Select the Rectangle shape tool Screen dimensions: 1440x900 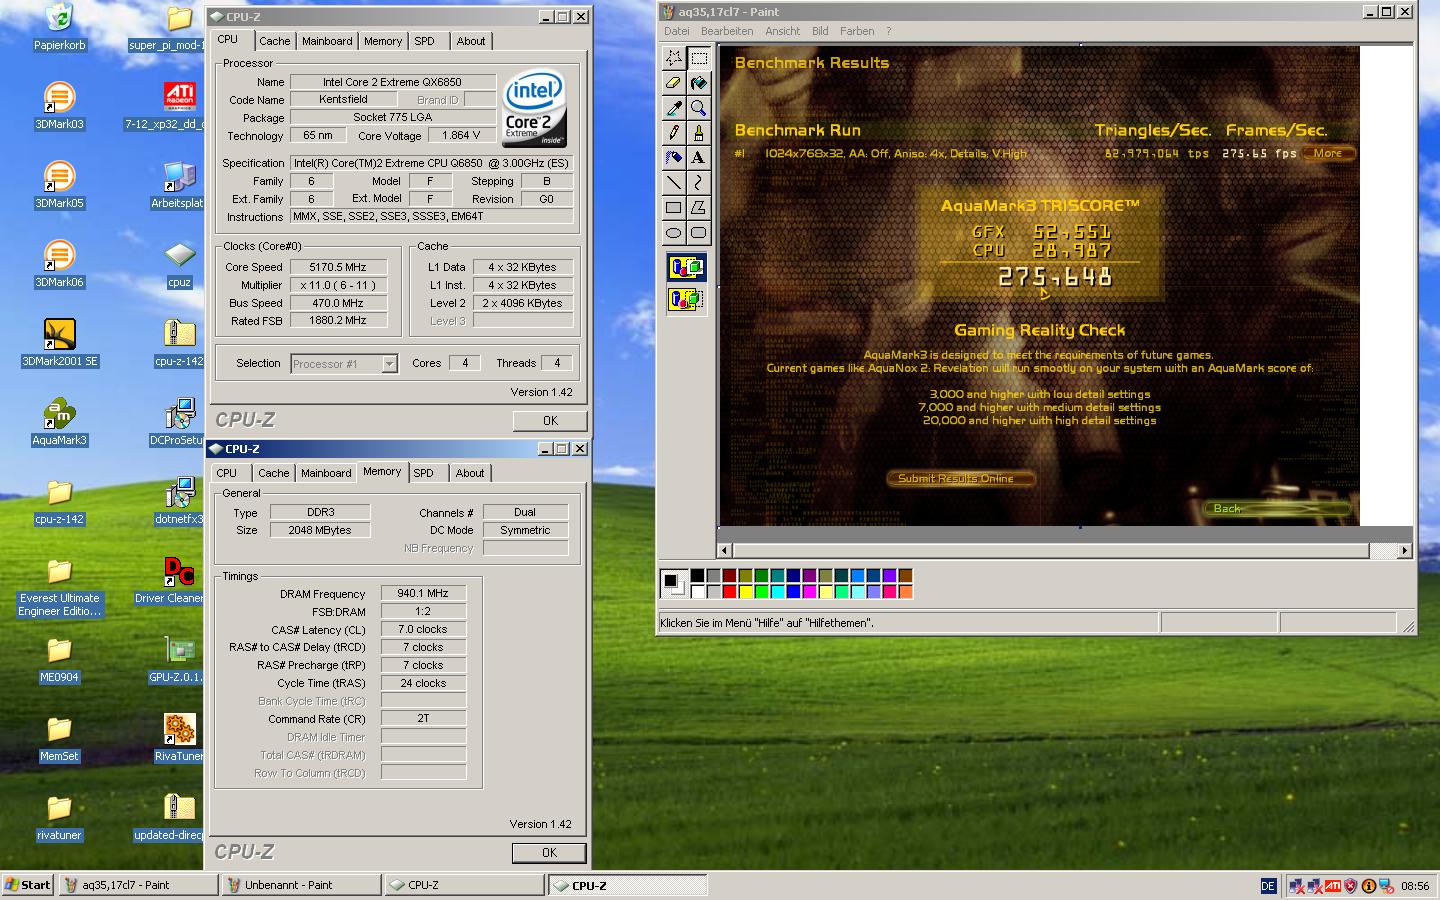coord(674,208)
